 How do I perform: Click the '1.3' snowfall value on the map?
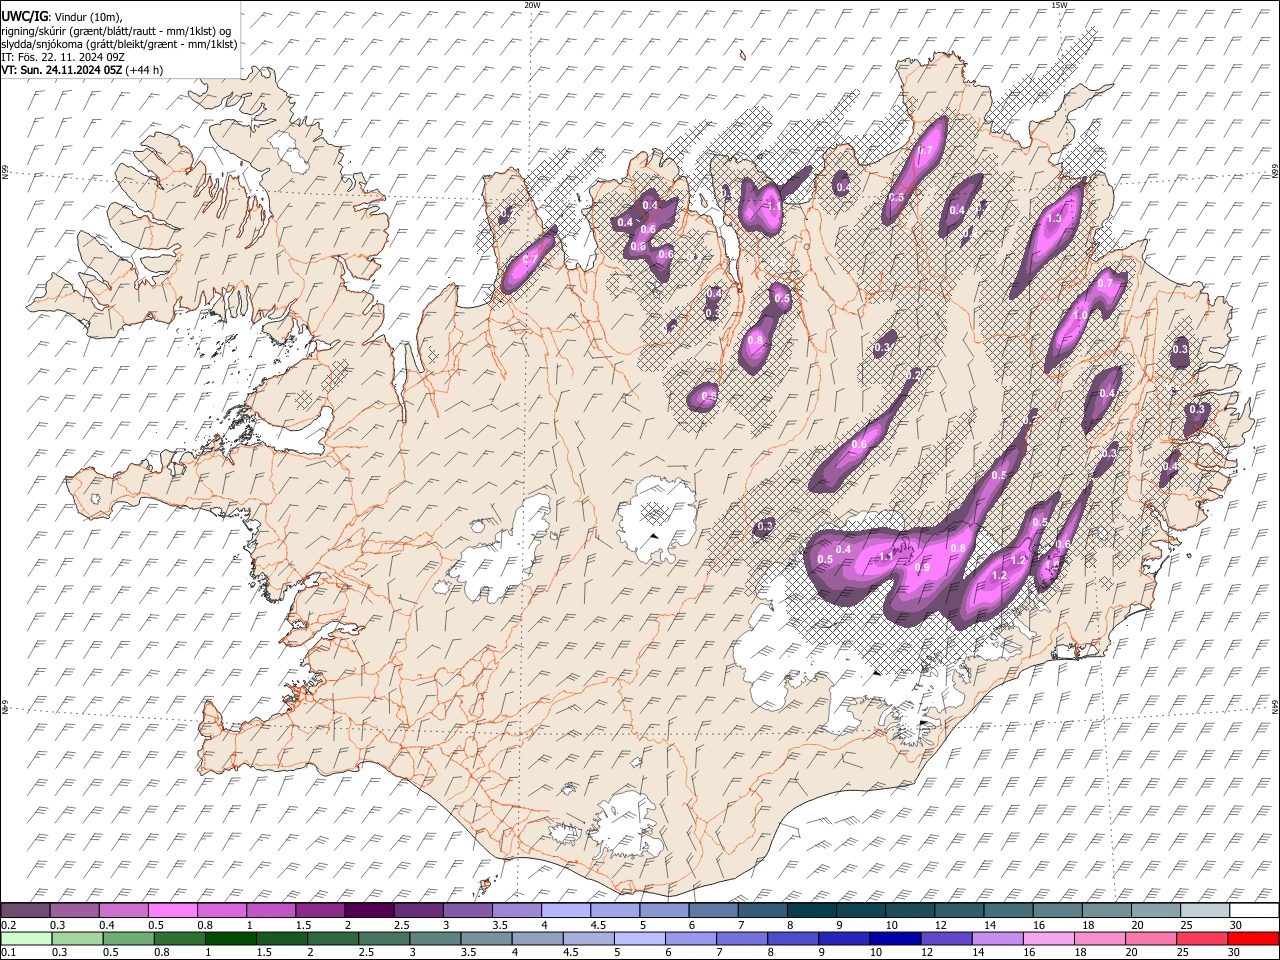pos(1053,219)
